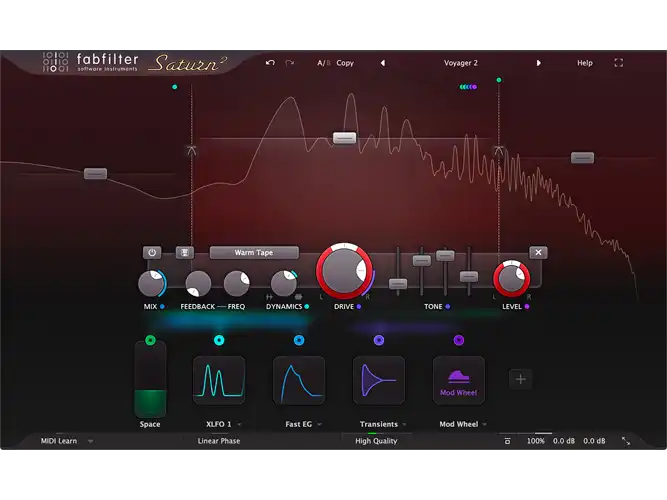The height and width of the screenshot is (500, 667).
Task: Click the purple Transients source drag handle
Action: click(379, 340)
